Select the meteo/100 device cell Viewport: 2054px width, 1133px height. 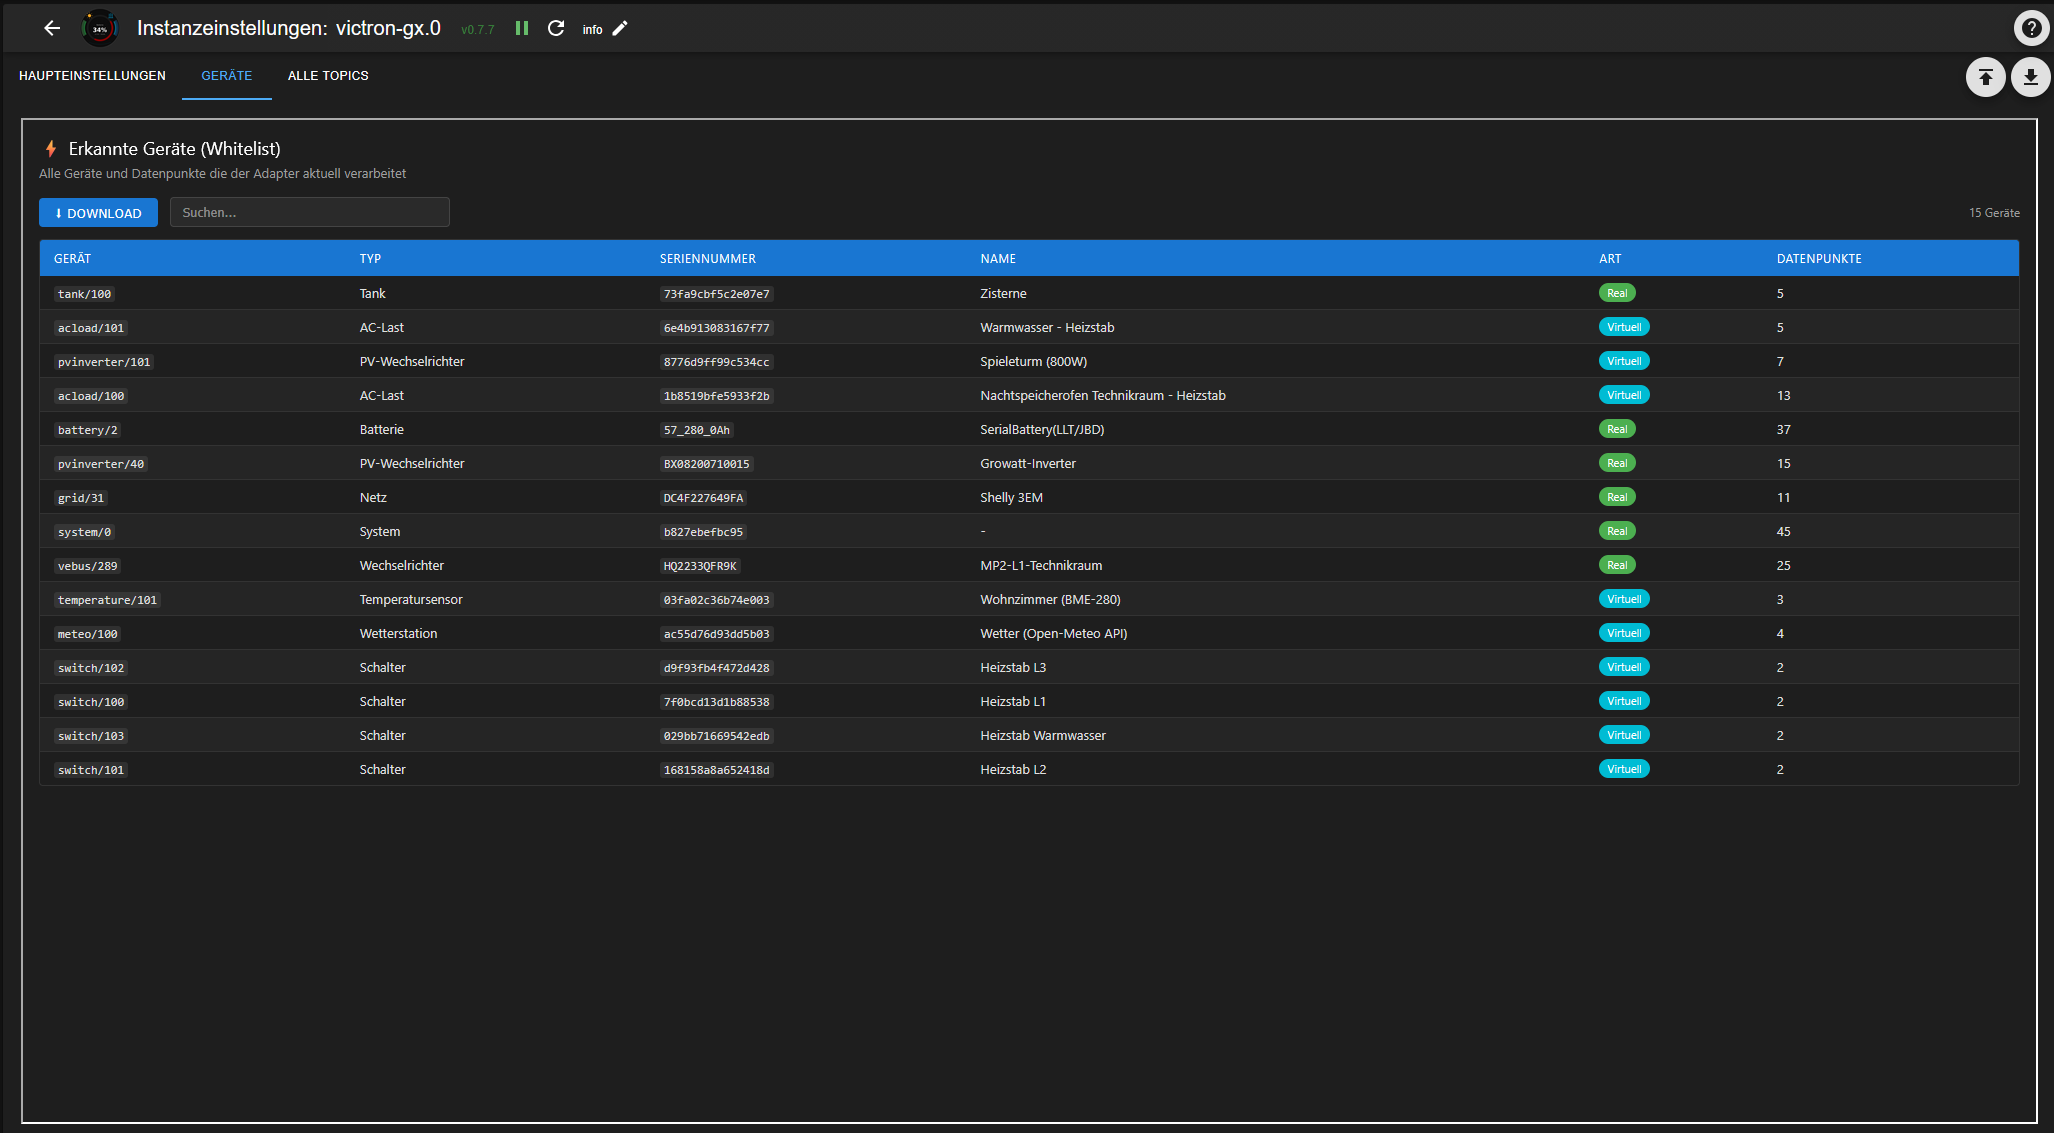click(x=88, y=634)
